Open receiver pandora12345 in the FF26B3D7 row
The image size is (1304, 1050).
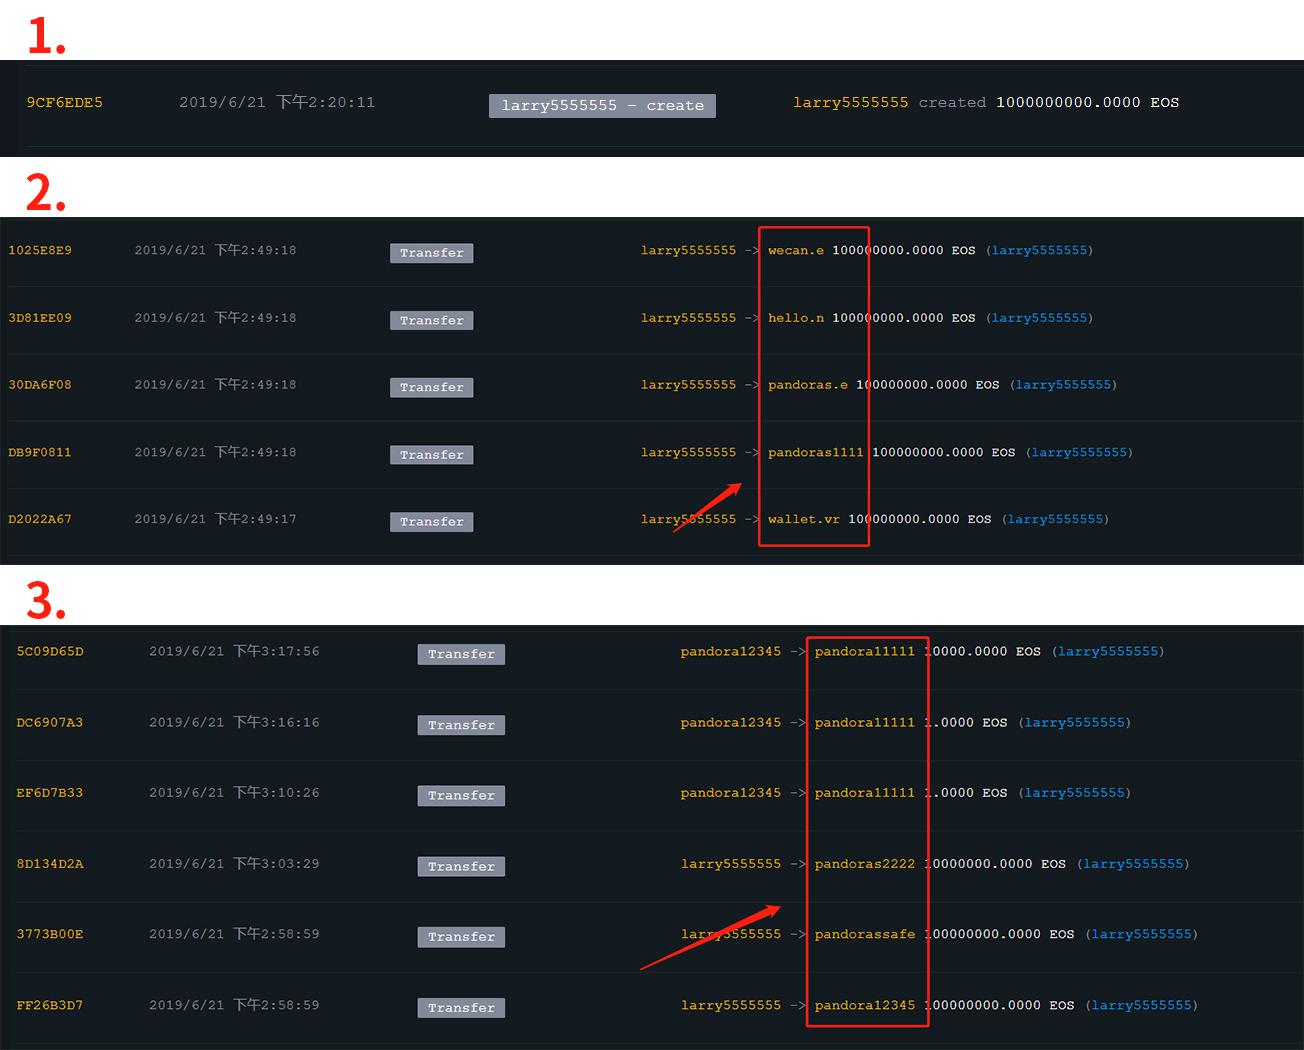(865, 1005)
